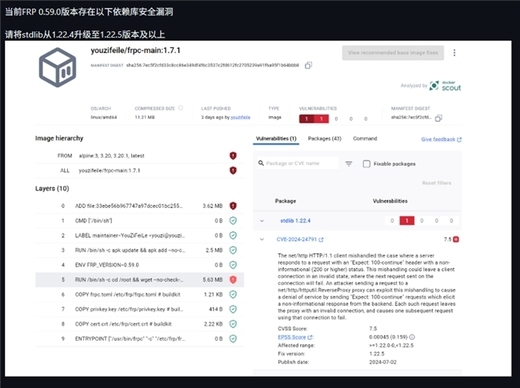
Task: Click View recommended base image fixes button
Action: point(393,53)
